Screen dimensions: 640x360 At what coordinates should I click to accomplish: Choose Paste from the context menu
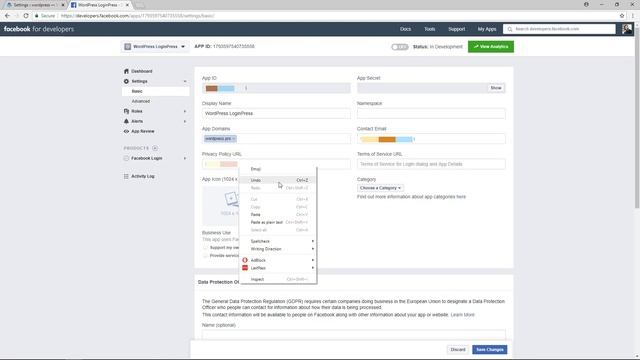pyautogui.click(x=278, y=215)
